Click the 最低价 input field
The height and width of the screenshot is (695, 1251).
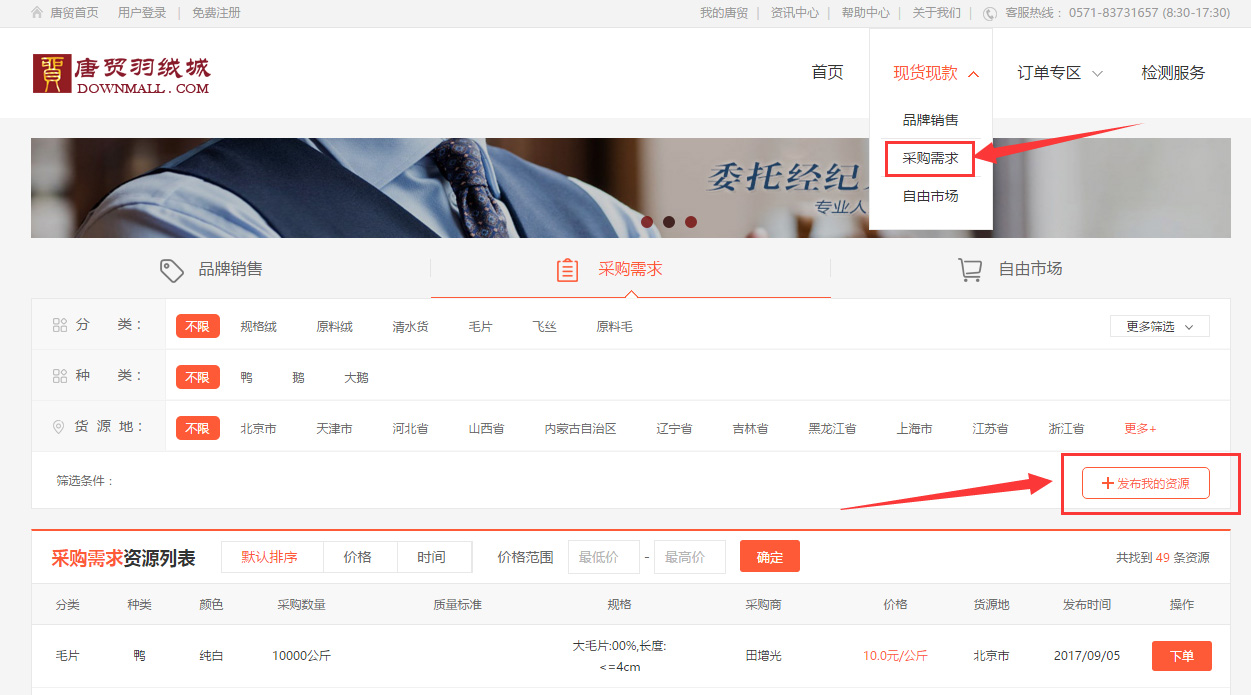coord(604,557)
